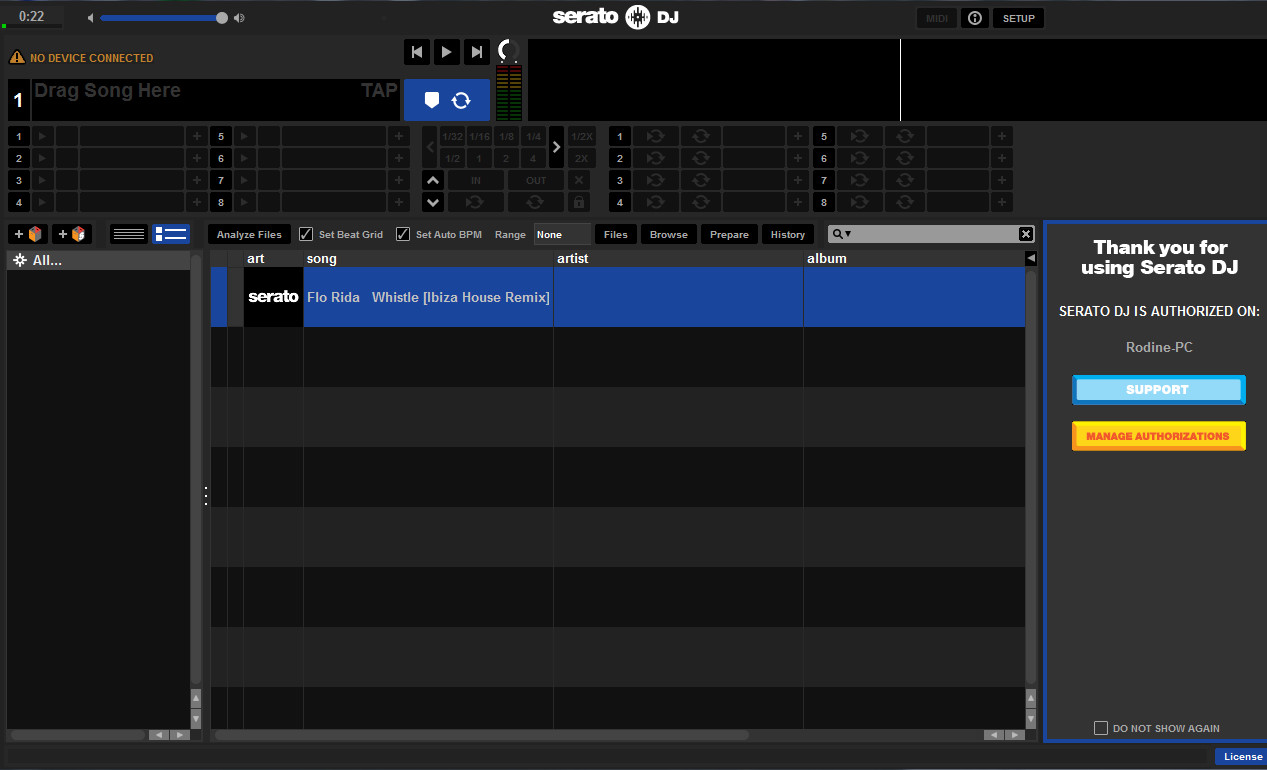Click the plus button beside cue 3
Image resolution: width=1267 pixels, height=770 pixels.
pos(197,180)
